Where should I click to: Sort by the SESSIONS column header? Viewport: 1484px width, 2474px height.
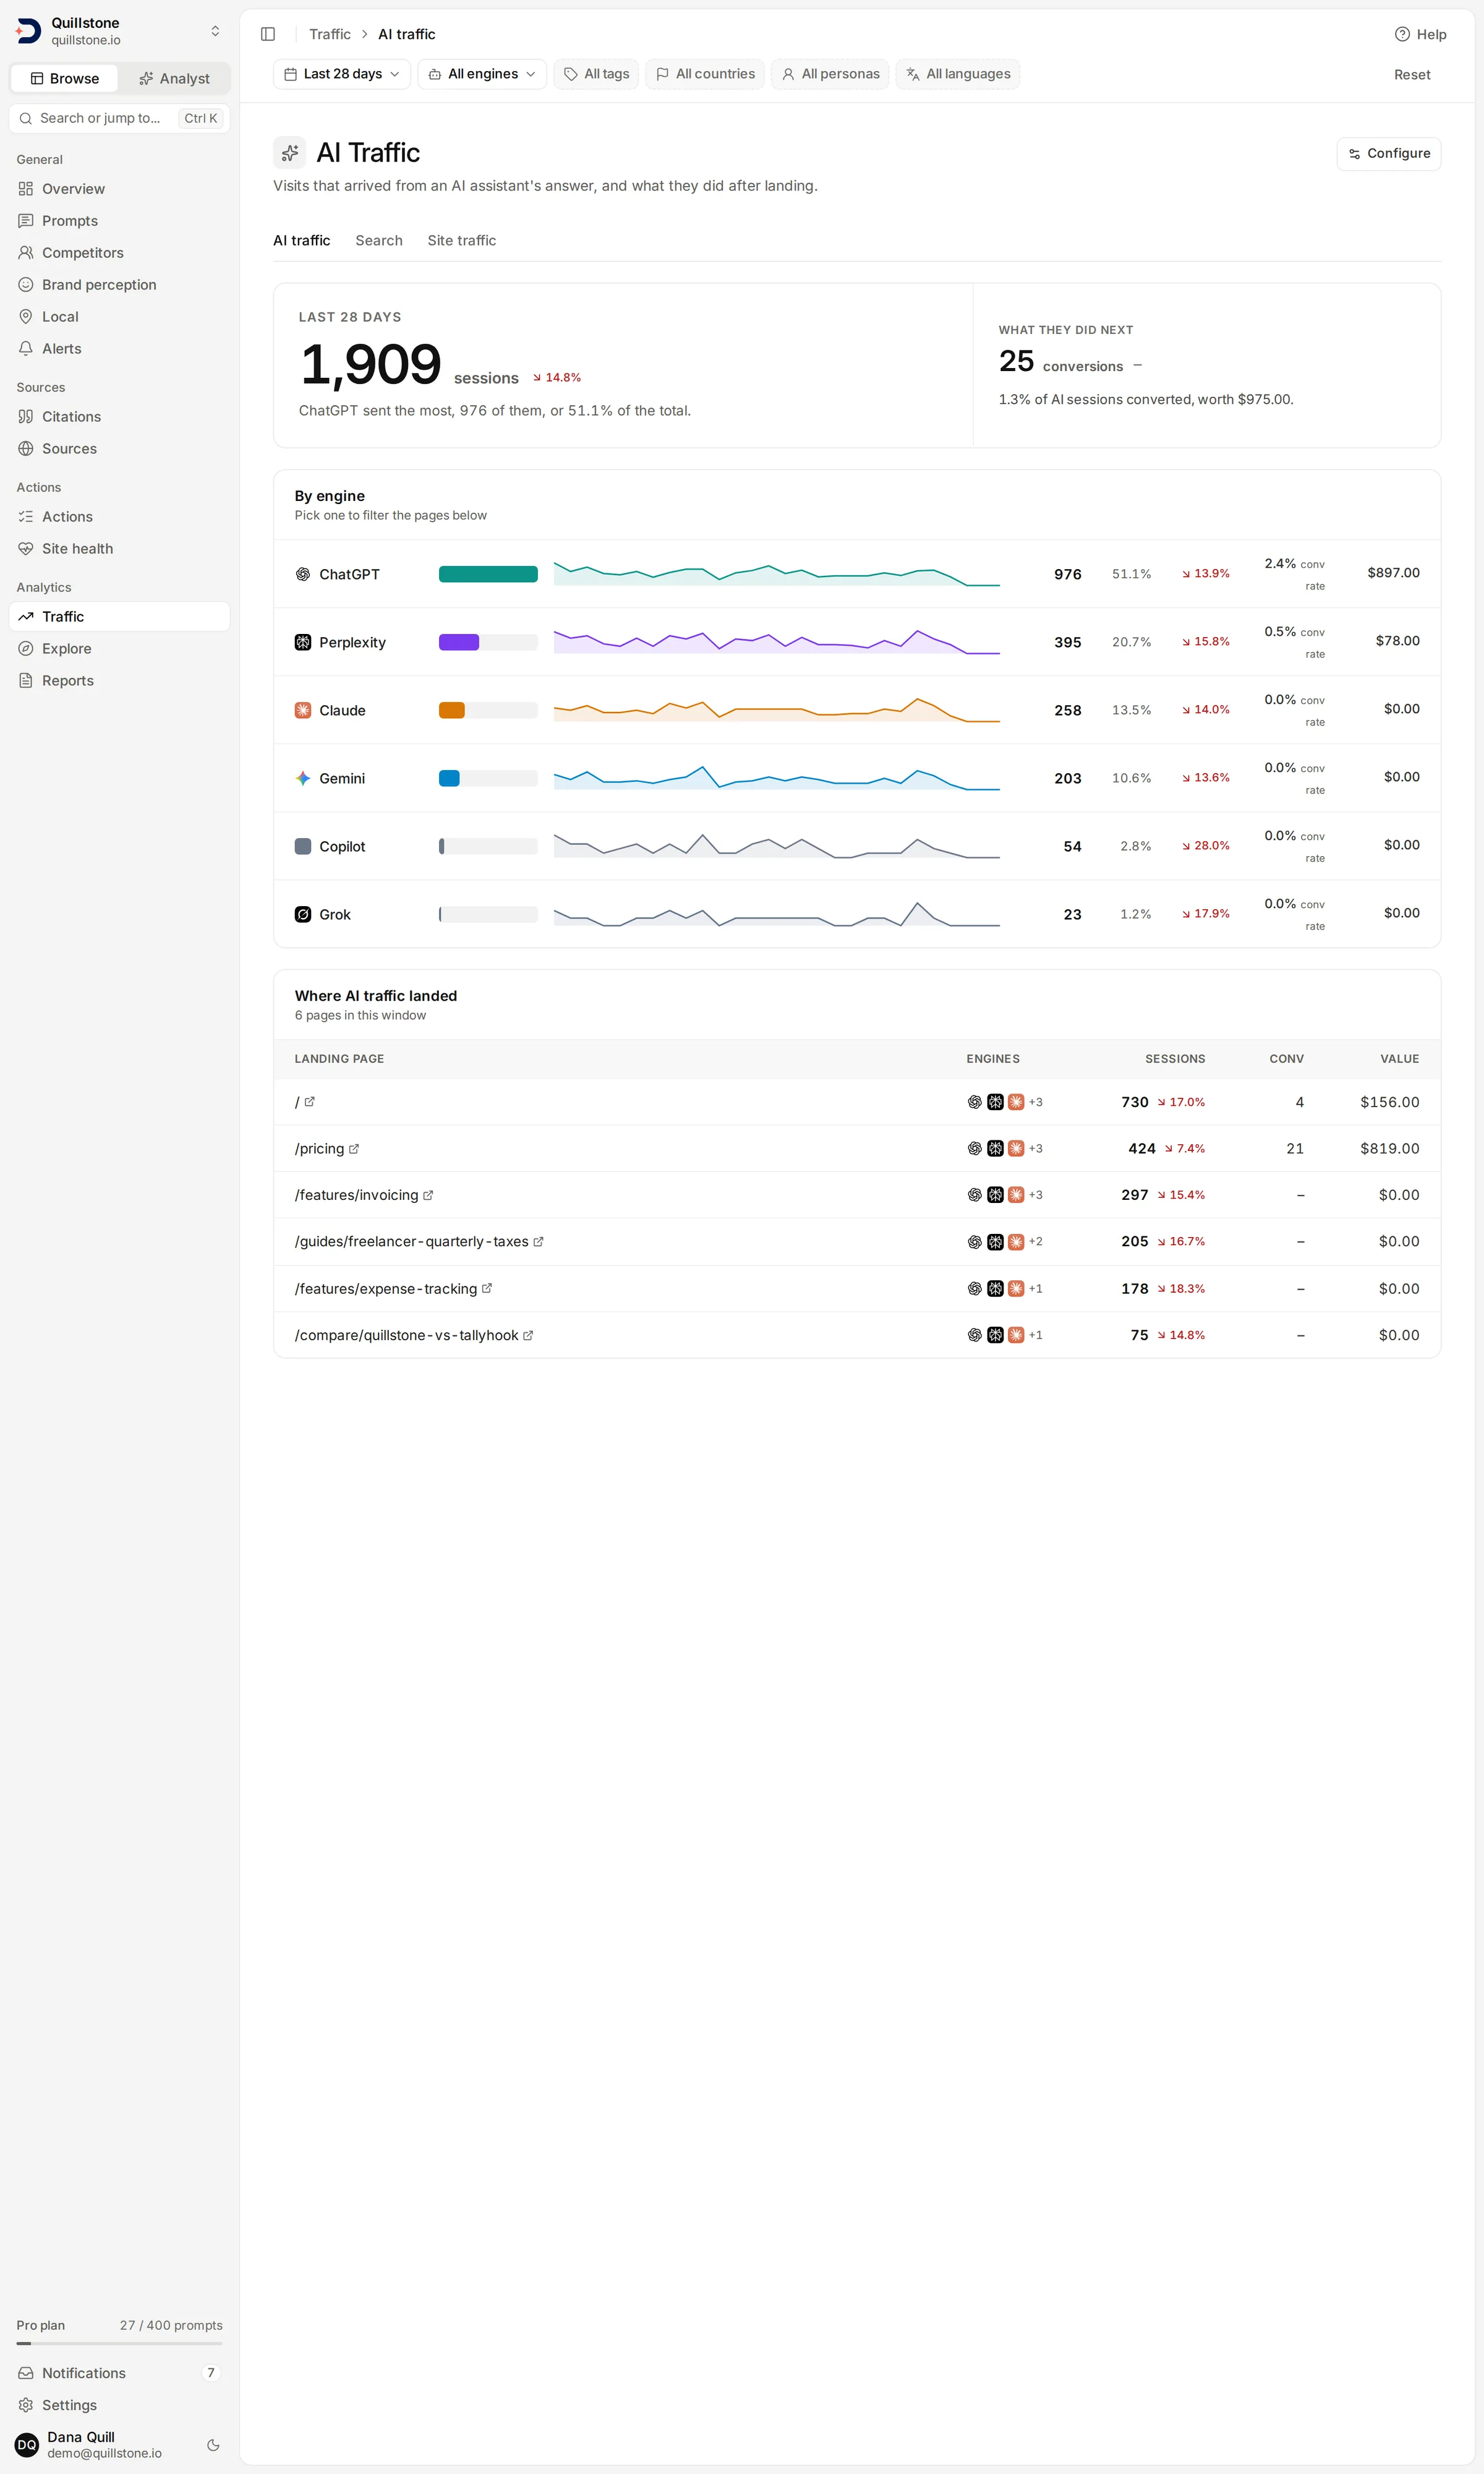(1175, 1059)
